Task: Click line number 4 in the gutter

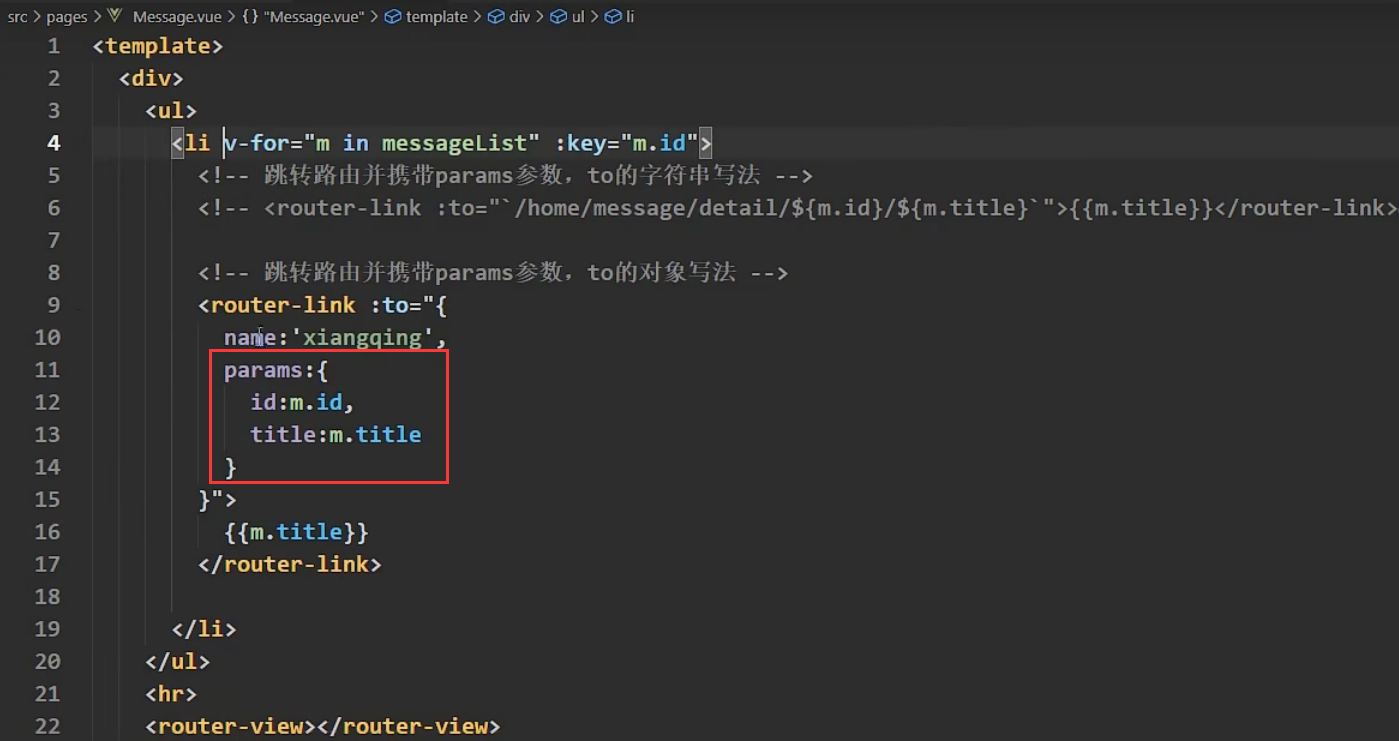Action: point(53,143)
